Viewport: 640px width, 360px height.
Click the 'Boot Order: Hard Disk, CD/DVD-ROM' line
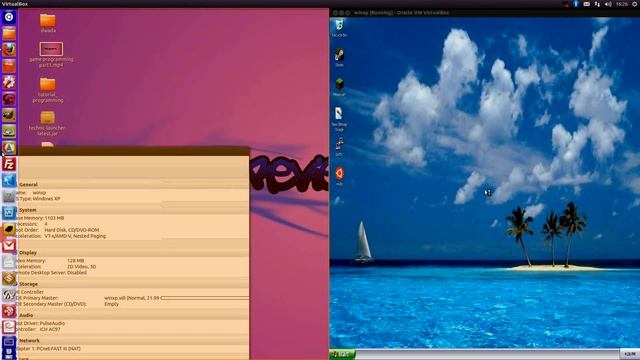(58, 230)
